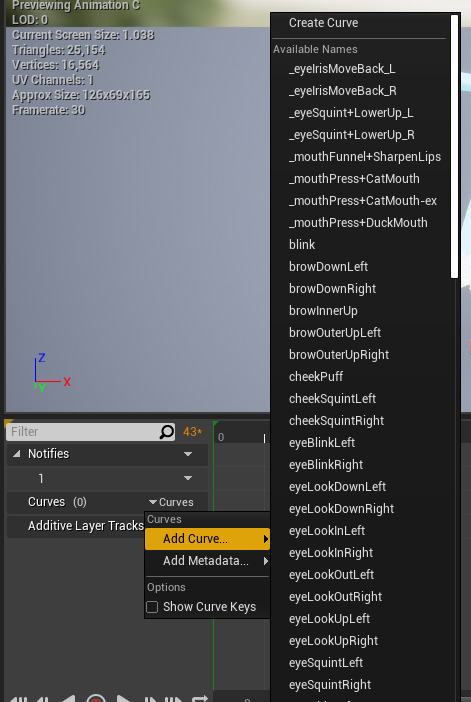Select _mouthPress+CatMouth curve name
Viewport: 471px width, 702px height.
point(354,179)
